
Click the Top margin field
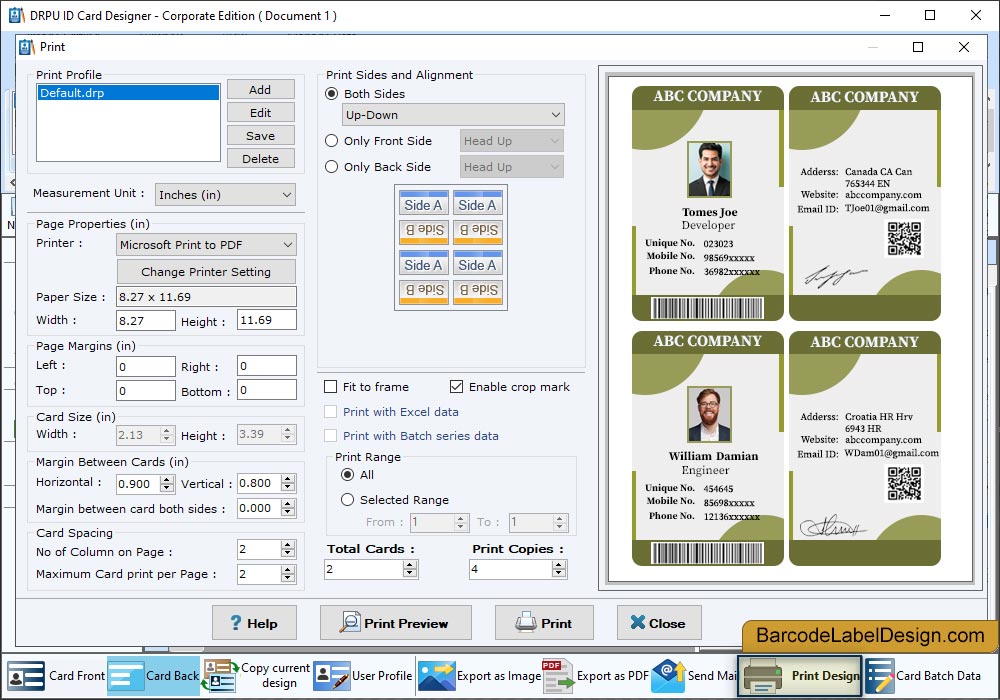[x=145, y=391]
